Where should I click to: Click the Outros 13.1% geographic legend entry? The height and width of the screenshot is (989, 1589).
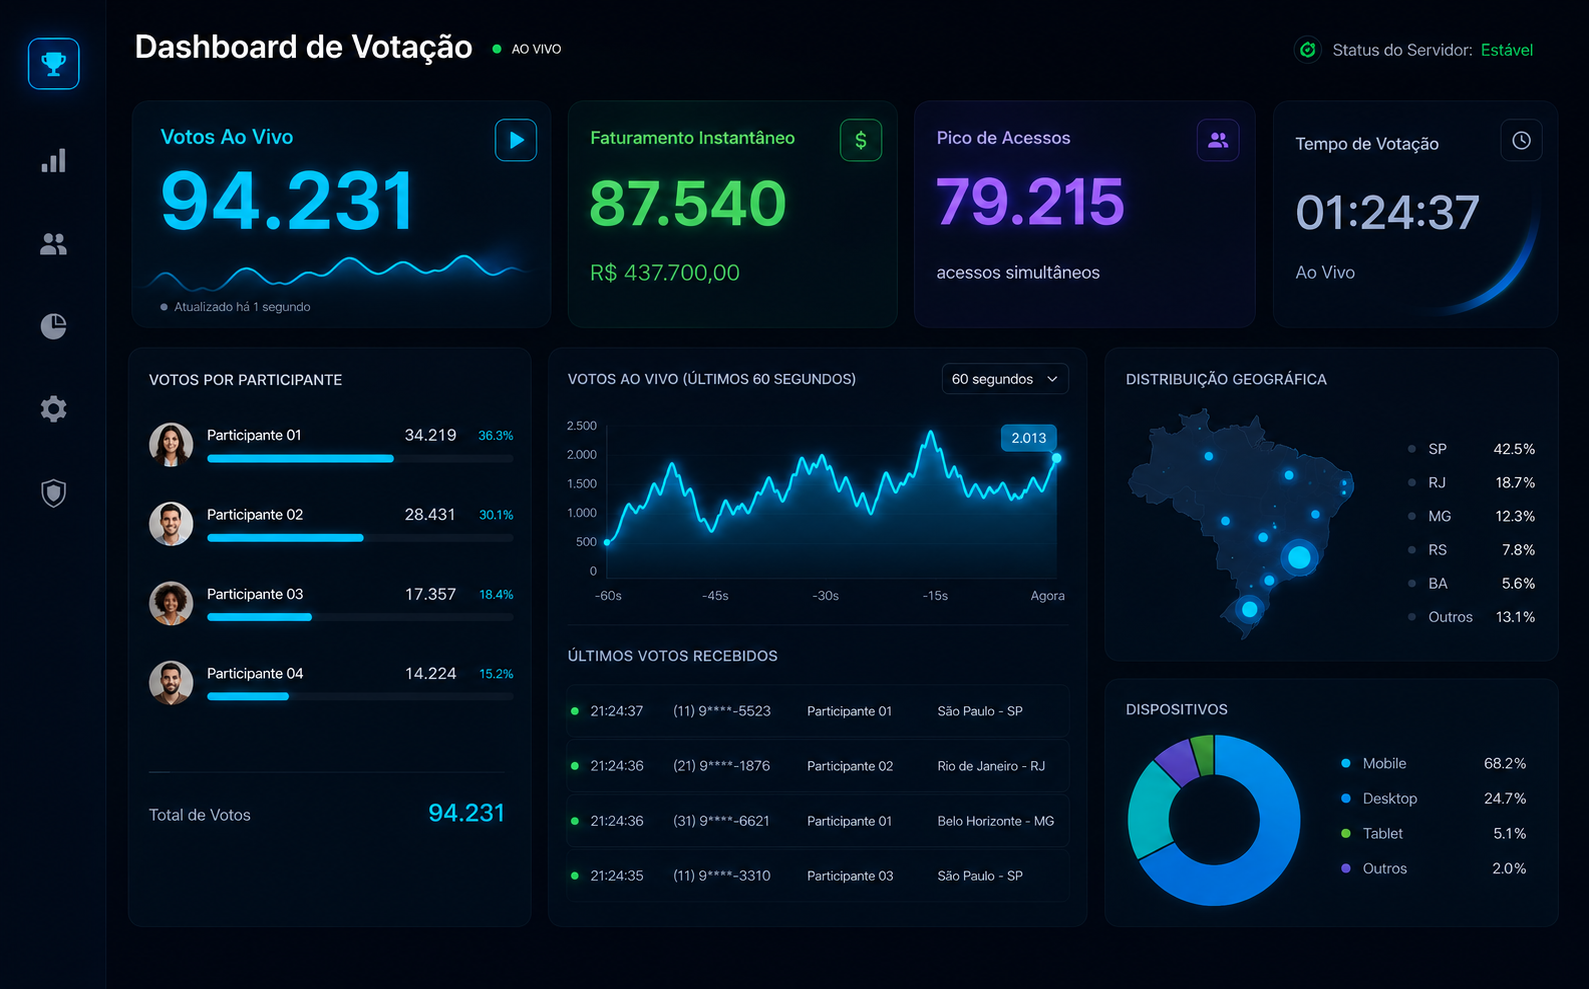(1471, 617)
